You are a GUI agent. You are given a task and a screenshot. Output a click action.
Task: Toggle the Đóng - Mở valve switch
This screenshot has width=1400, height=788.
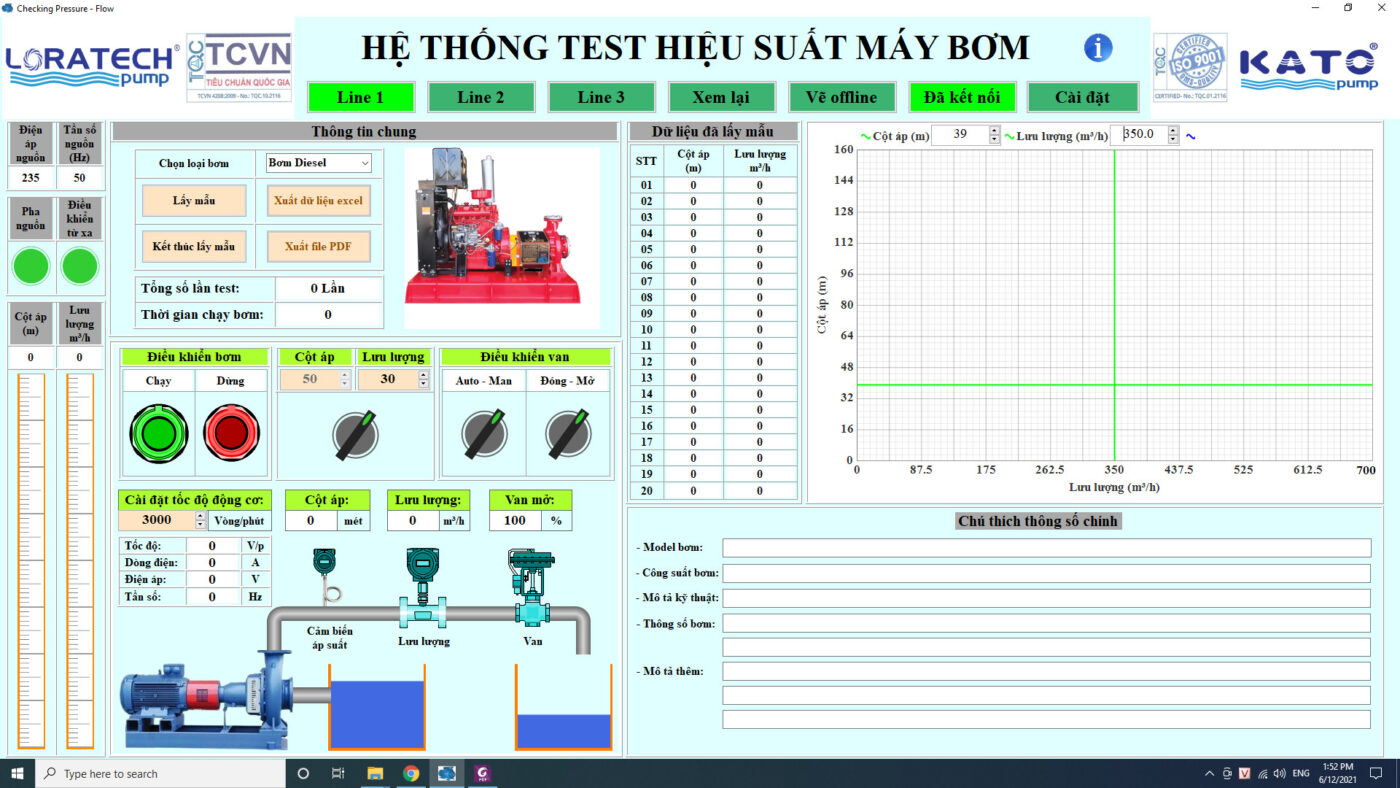pyautogui.click(x=567, y=434)
